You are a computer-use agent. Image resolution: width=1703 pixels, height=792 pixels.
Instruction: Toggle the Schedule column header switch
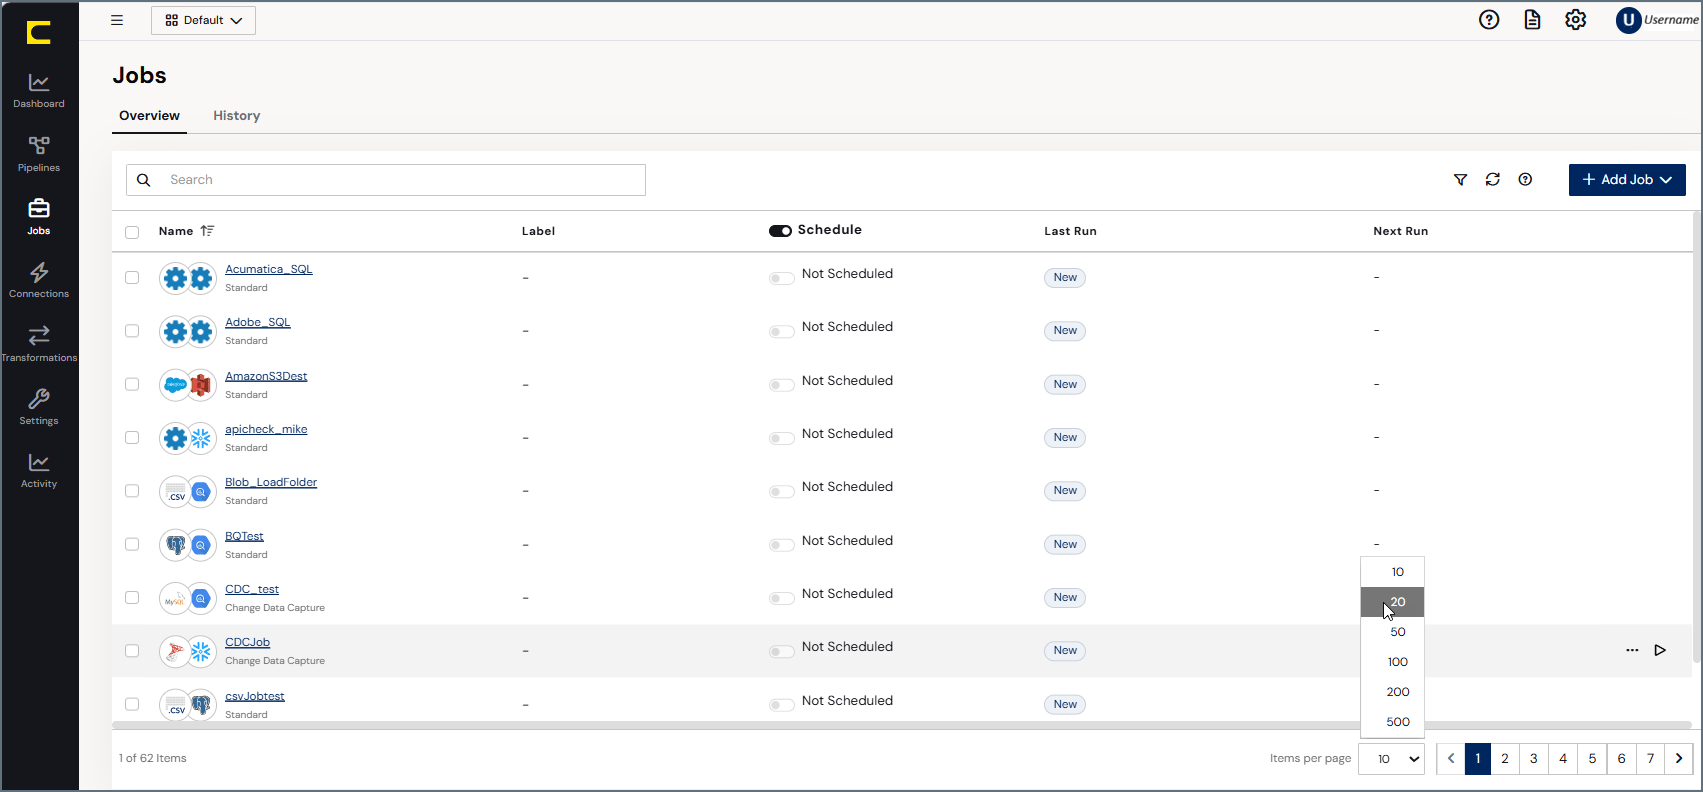(x=780, y=231)
